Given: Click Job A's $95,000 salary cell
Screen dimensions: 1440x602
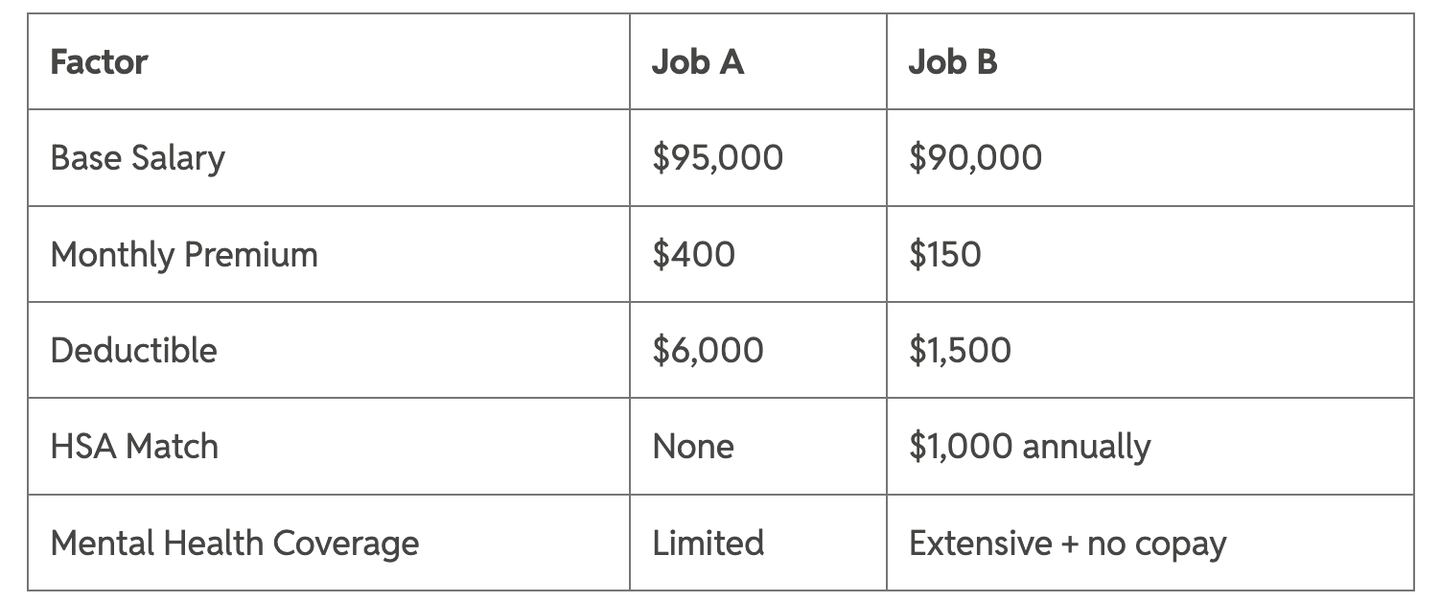Looking at the screenshot, I should coord(718,158).
